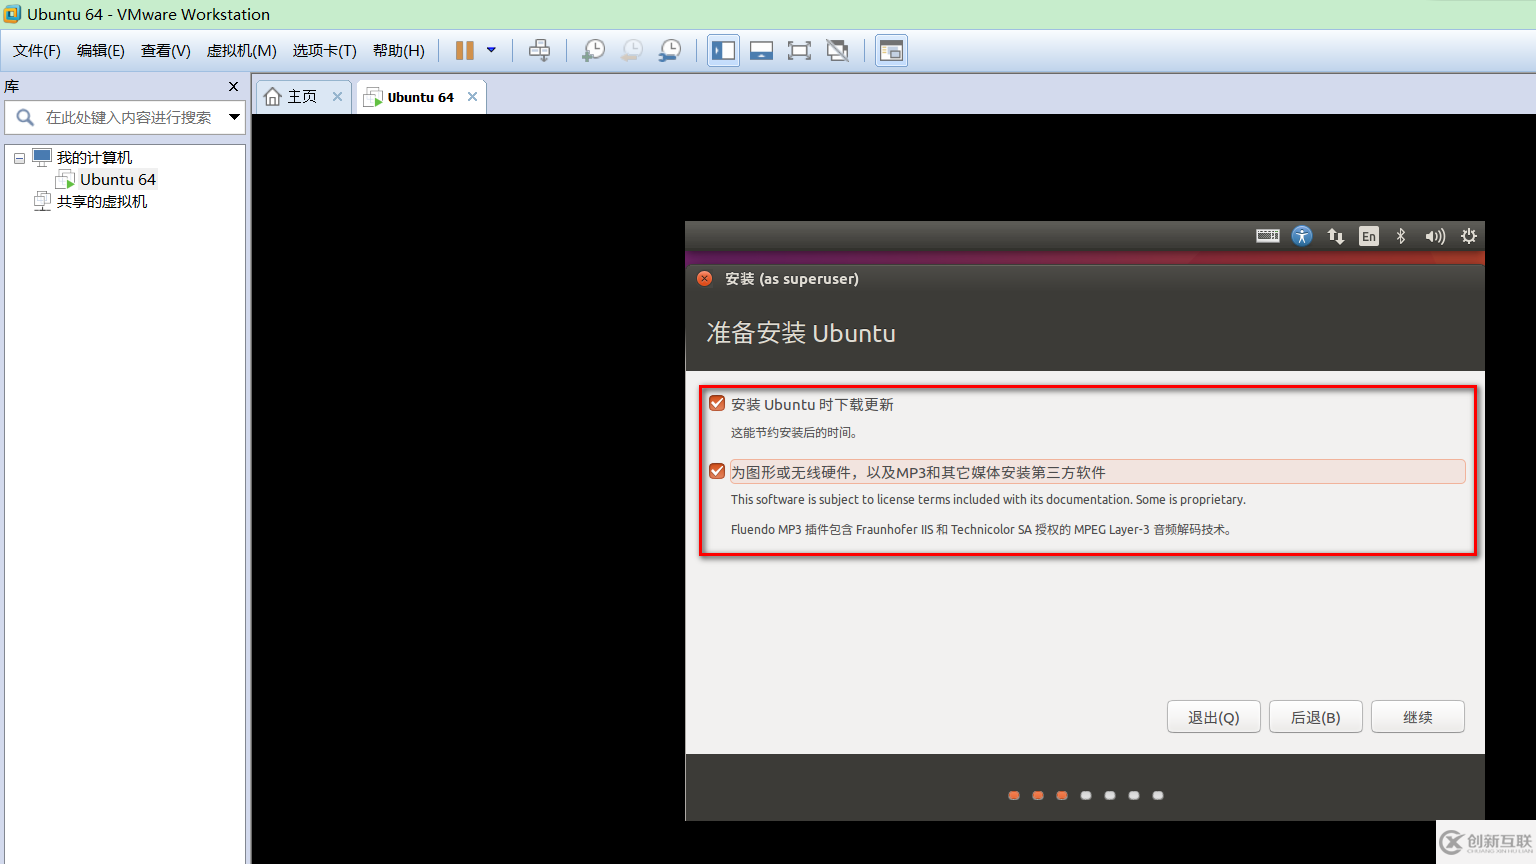
Task: Open the Ubuntu system gear menu
Action: [x=1469, y=236]
